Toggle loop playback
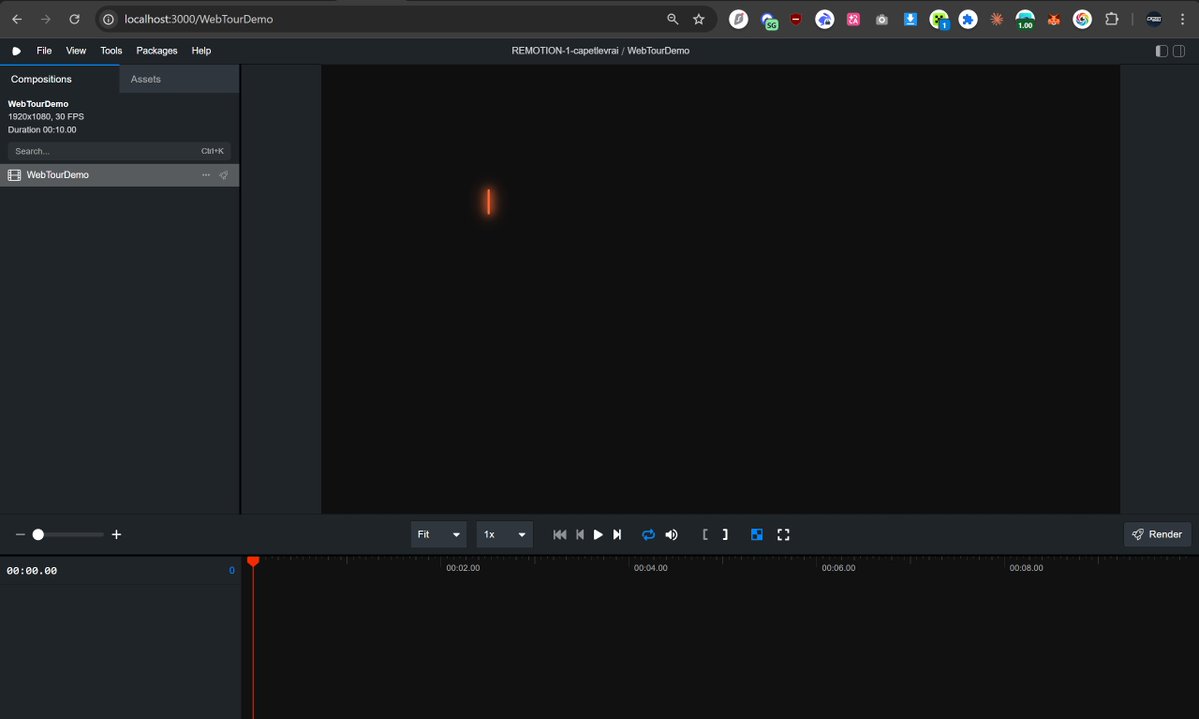The image size is (1199, 719). coord(648,535)
